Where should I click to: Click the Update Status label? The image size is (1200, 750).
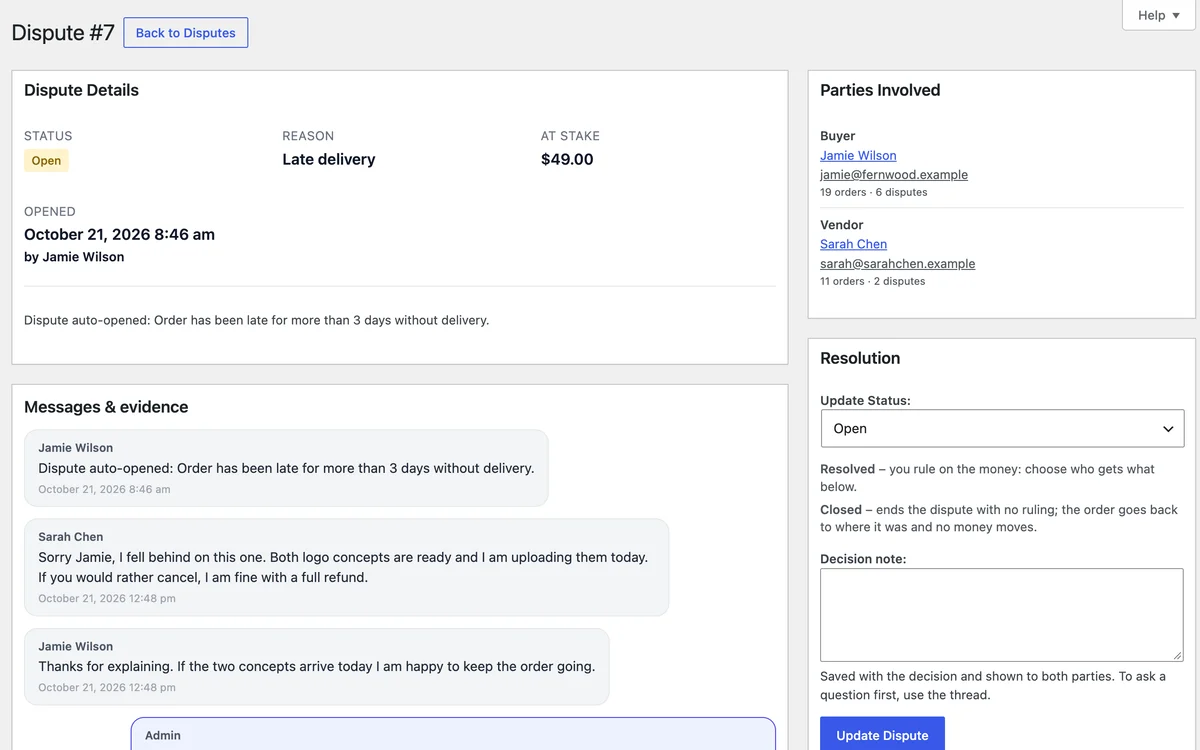865,400
